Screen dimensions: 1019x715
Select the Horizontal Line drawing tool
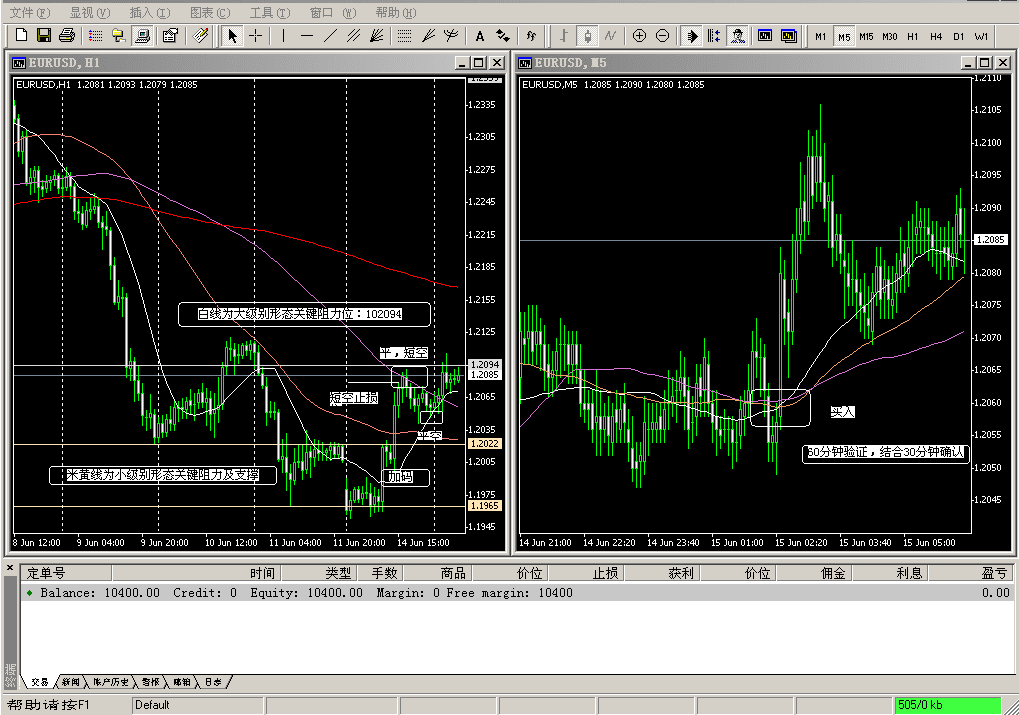(x=307, y=36)
